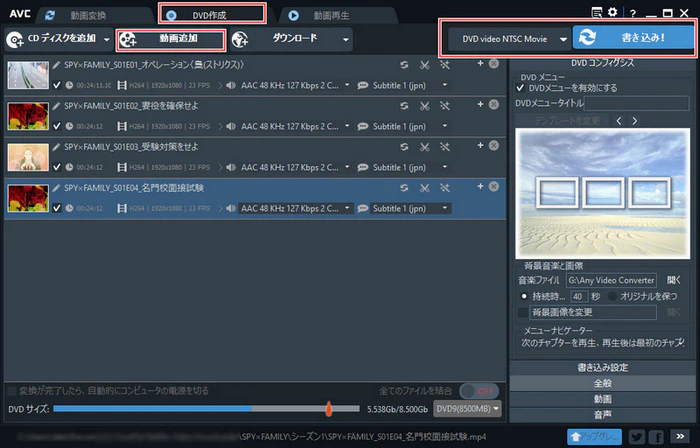Open the 書き込み設定 section

click(x=602, y=368)
